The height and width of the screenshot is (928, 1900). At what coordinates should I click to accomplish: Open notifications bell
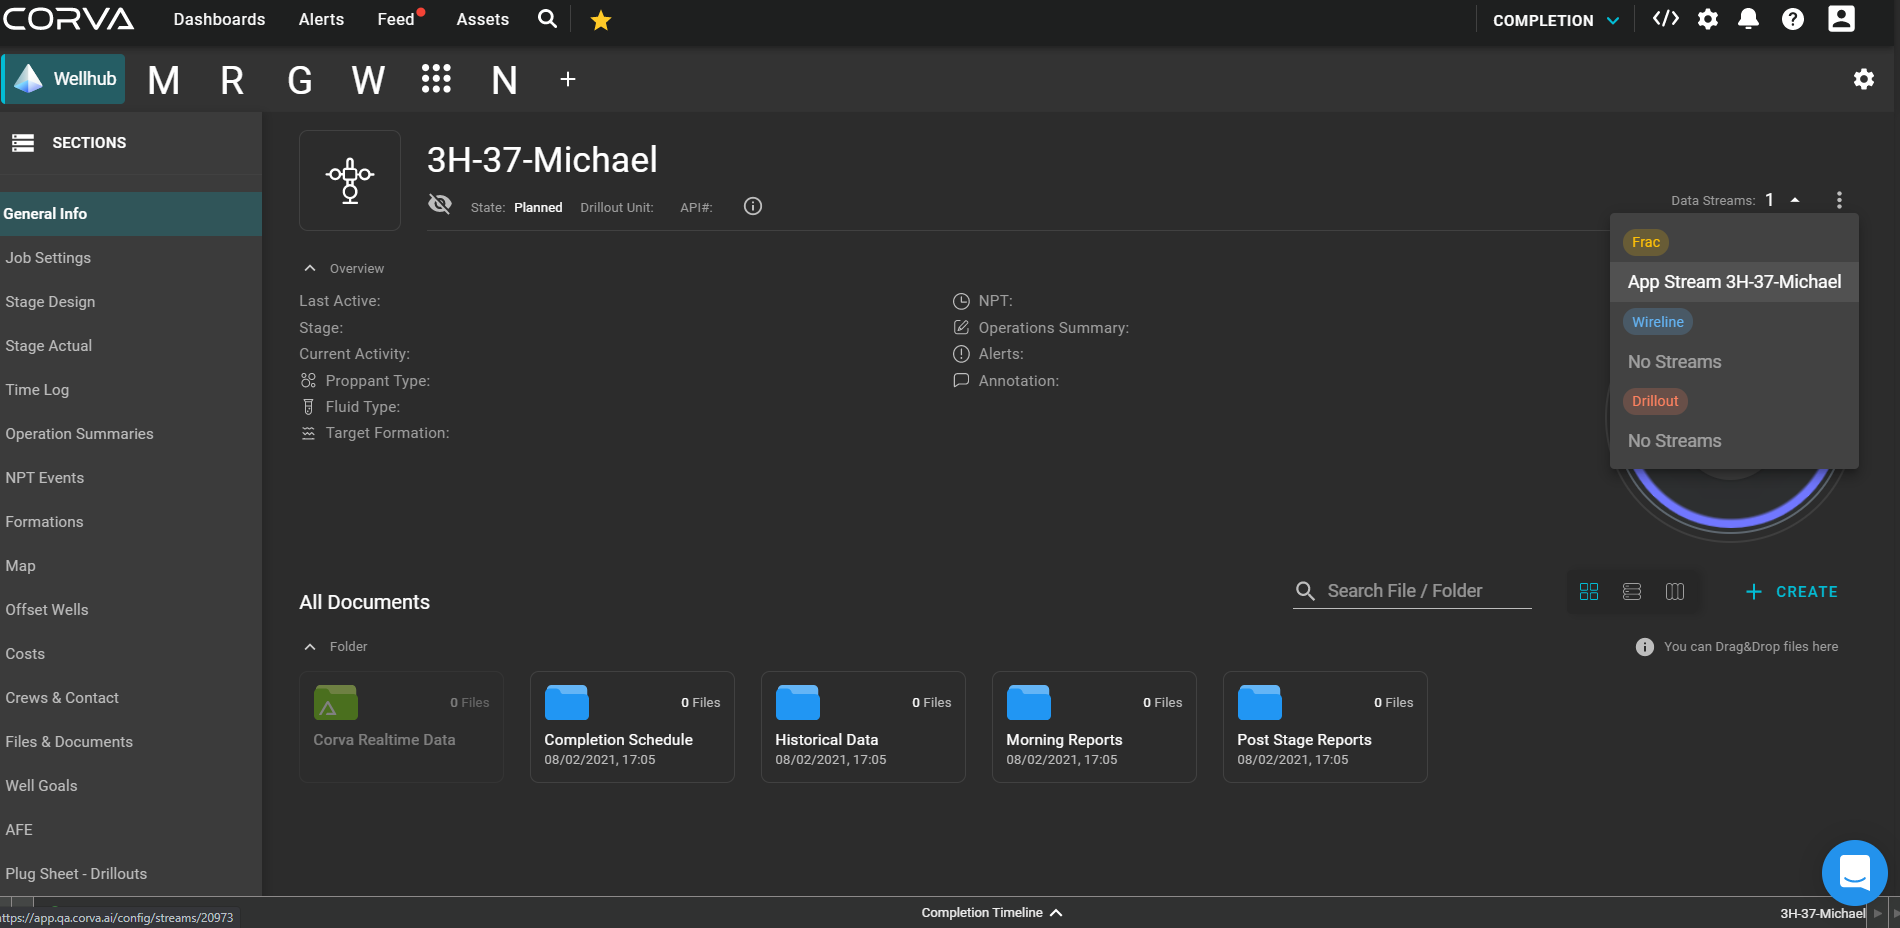(1748, 19)
